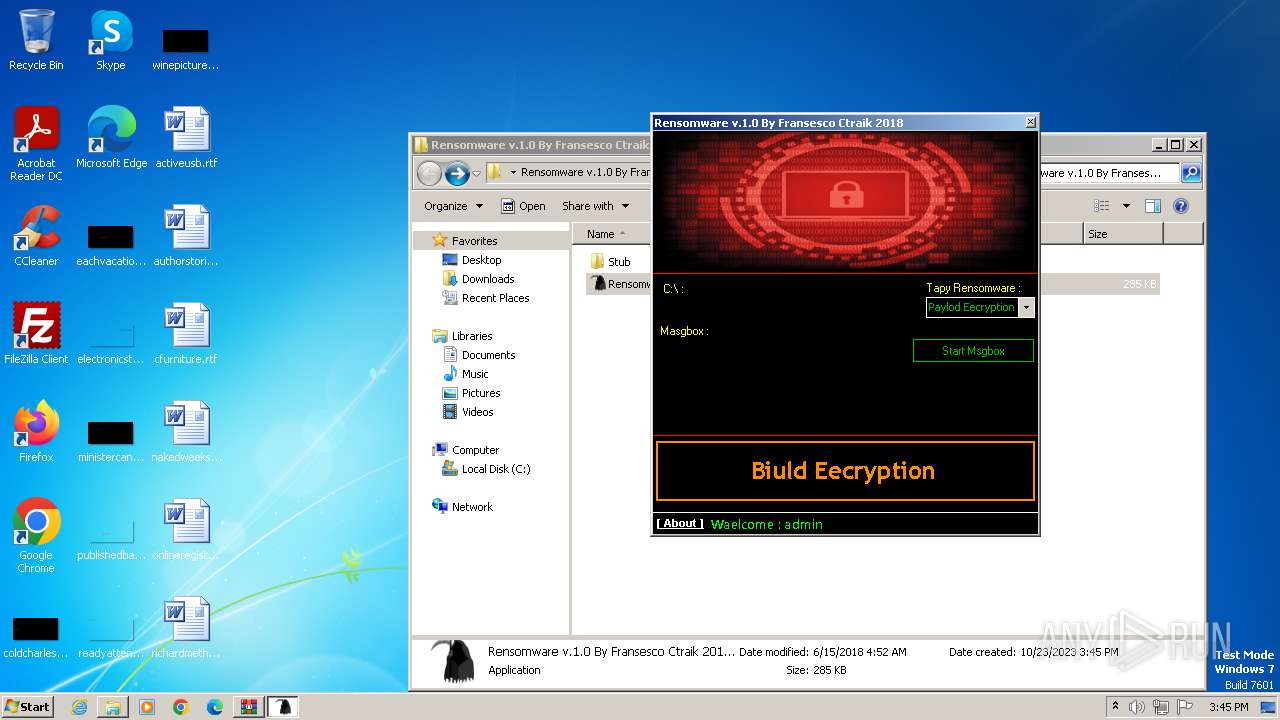The height and width of the screenshot is (720, 1280).
Task: Select the Rensomware application file row
Action: 872,284
